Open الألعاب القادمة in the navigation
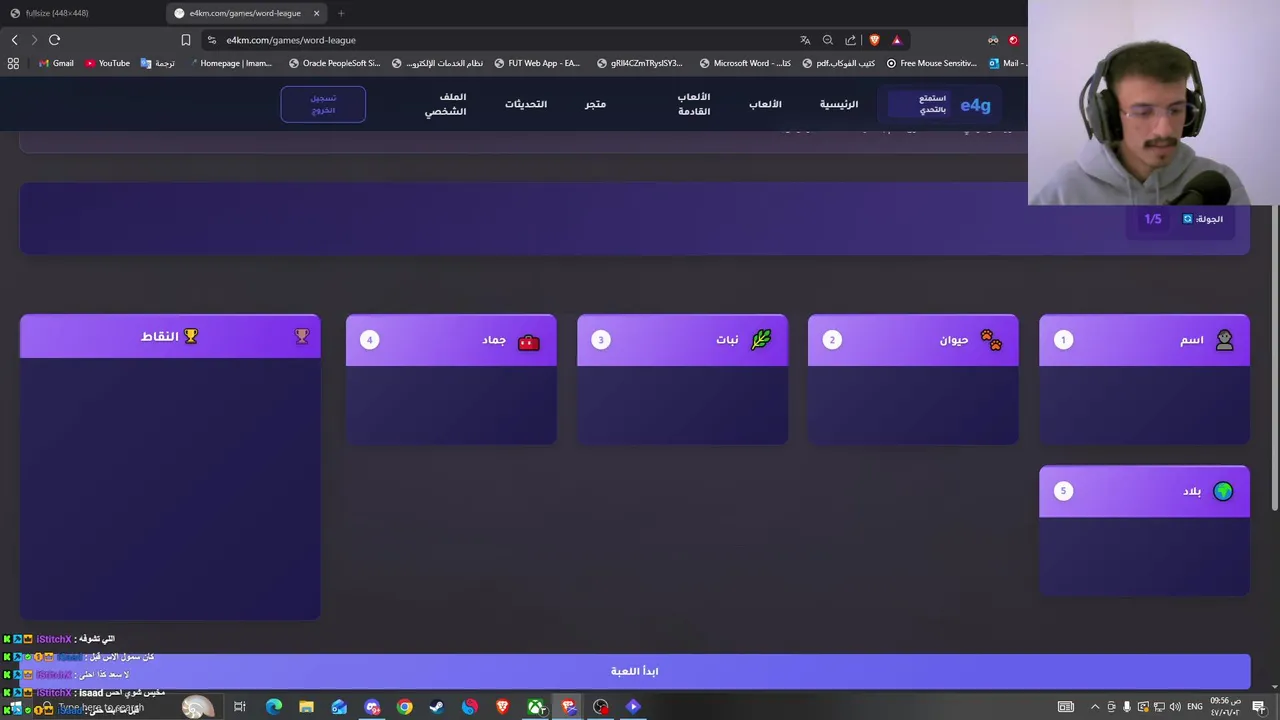The image size is (1280, 720). (x=694, y=104)
